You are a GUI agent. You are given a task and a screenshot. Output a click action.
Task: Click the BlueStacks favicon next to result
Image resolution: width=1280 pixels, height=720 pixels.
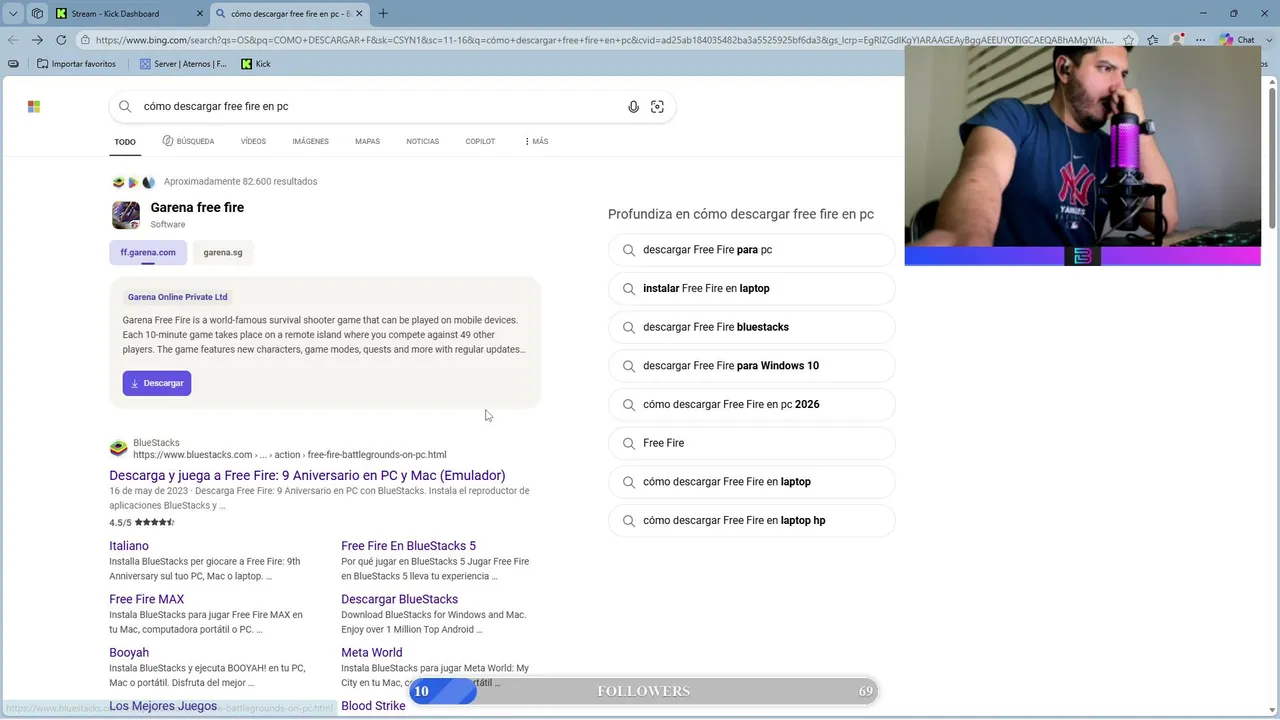[x=119, y=448]
